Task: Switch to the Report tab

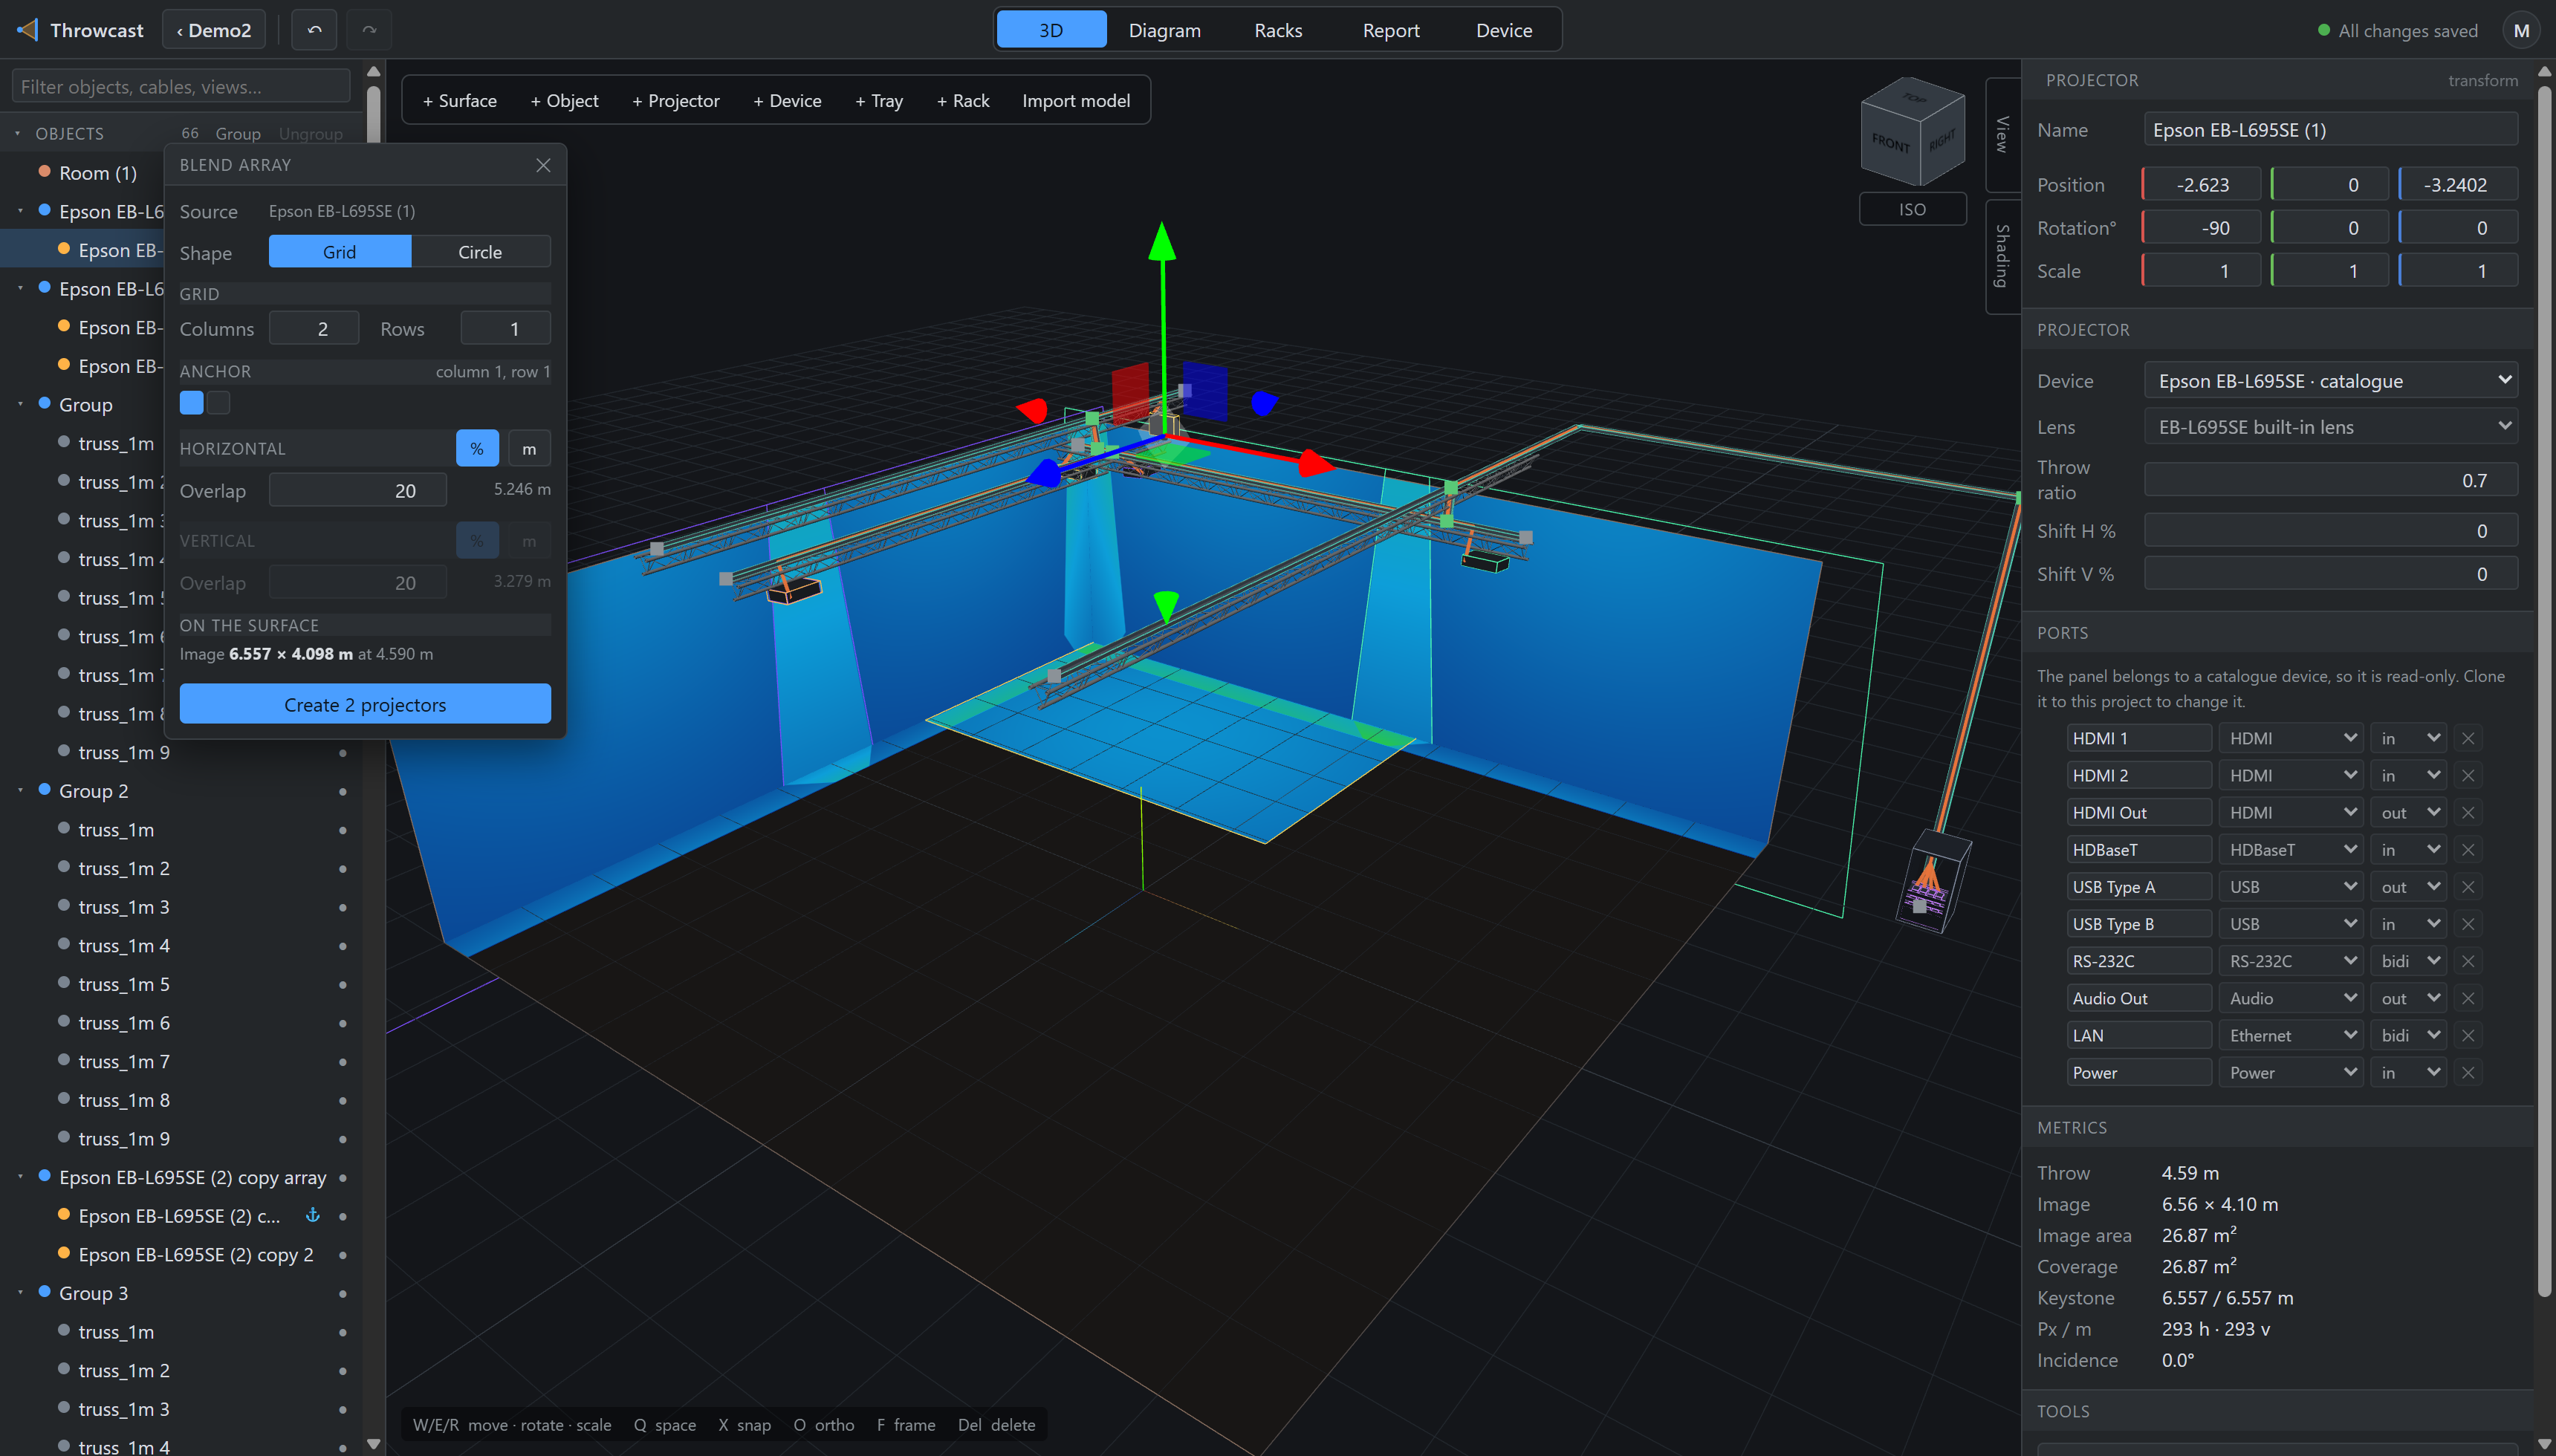Action: [1390, 30]
